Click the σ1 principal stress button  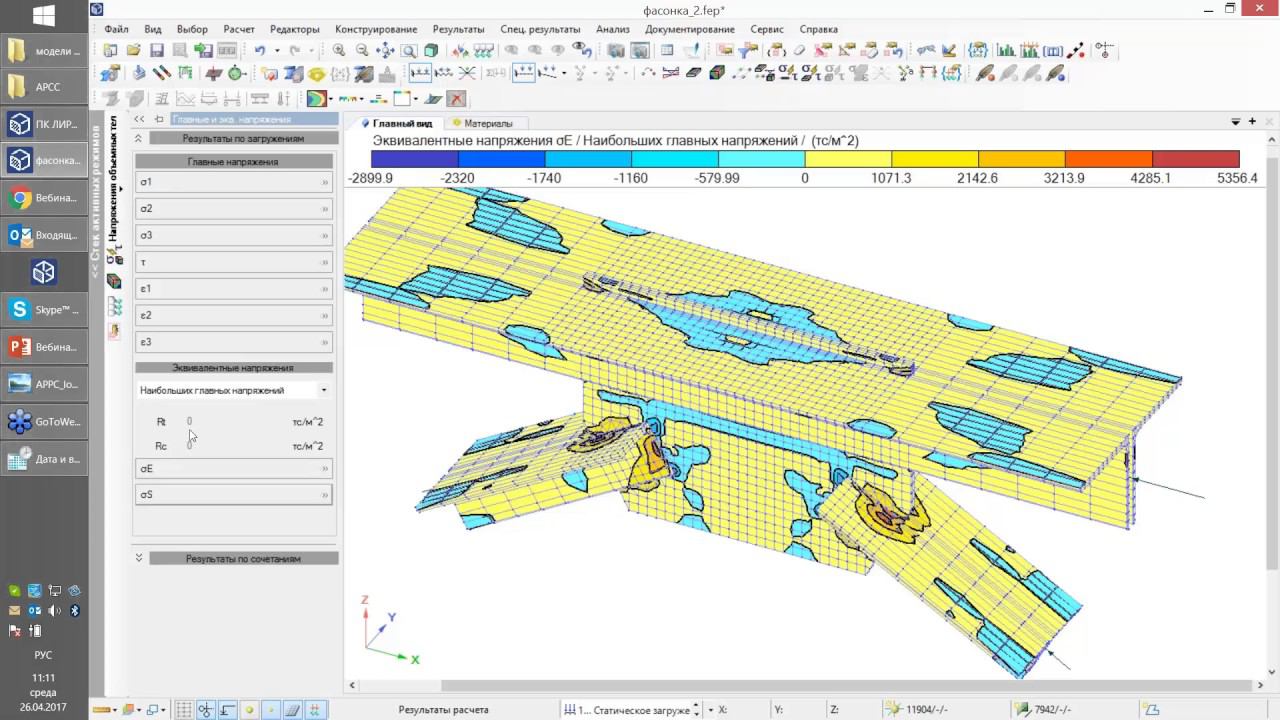[234, 182]
